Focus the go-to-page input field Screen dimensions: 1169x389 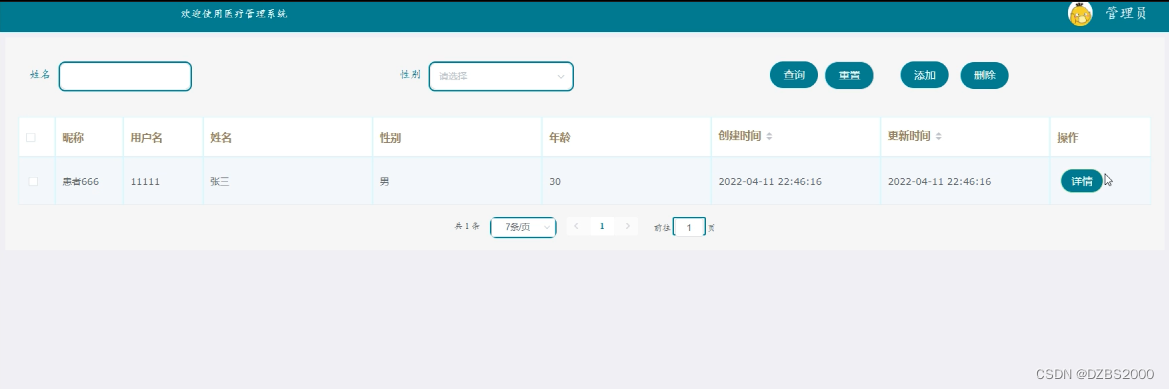690,227
